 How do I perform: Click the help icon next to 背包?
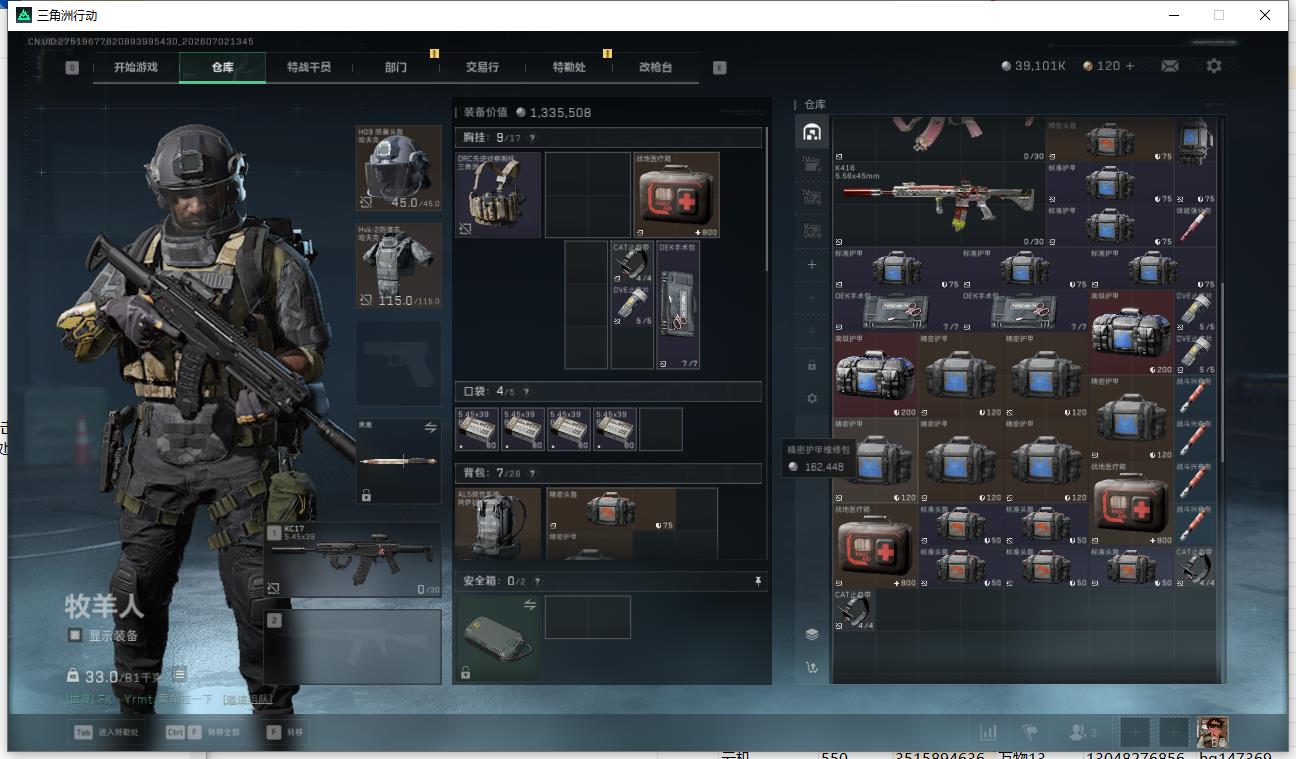coord(532,473)
